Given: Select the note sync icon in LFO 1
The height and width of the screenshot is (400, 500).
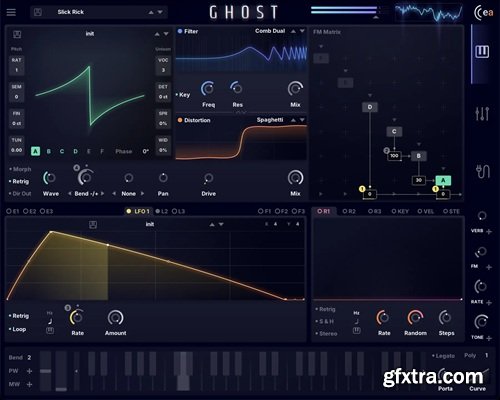Looking at the screenshot, I should 50,321.
